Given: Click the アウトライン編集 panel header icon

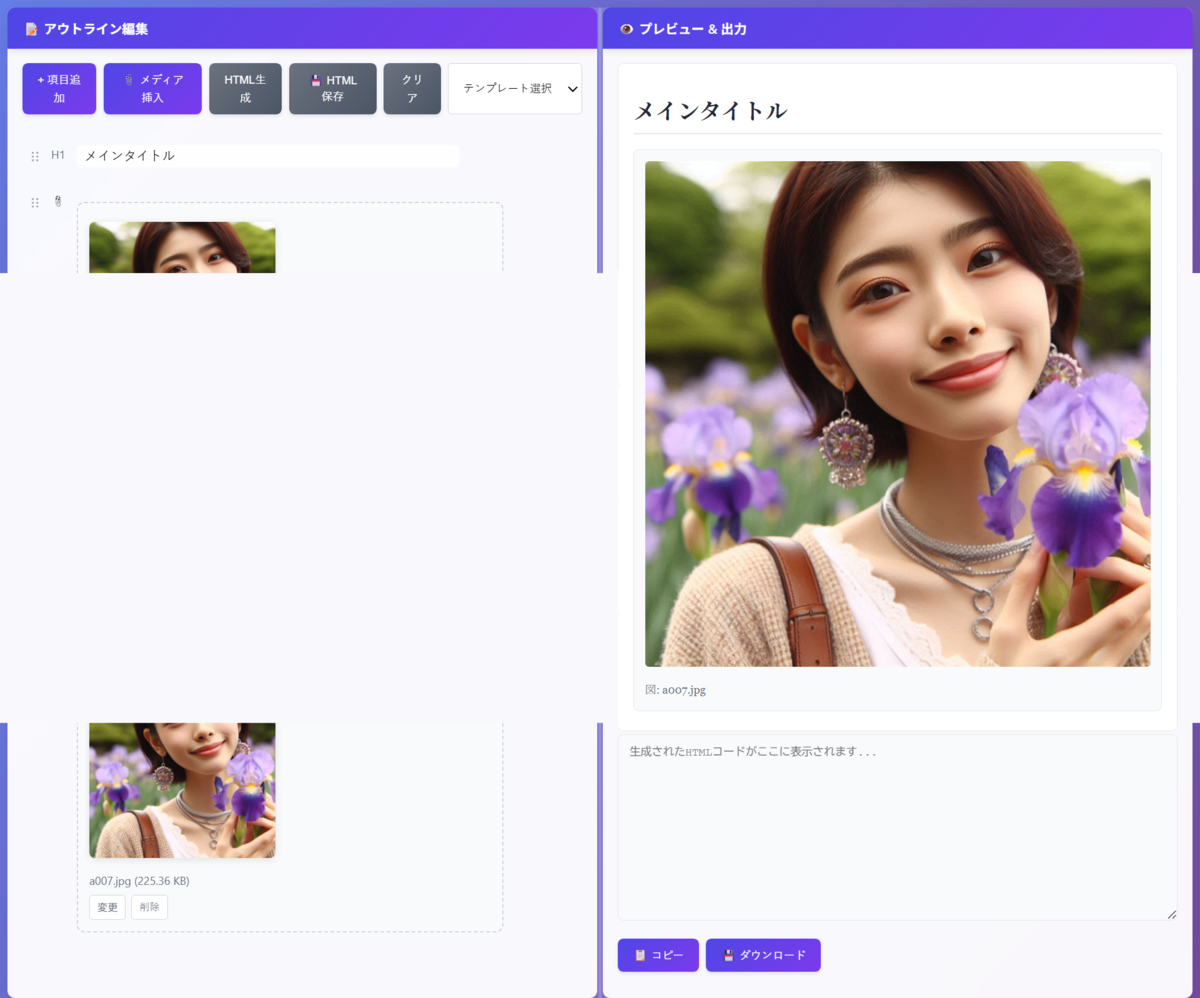Looking at the screenshot, I should 31,29.
